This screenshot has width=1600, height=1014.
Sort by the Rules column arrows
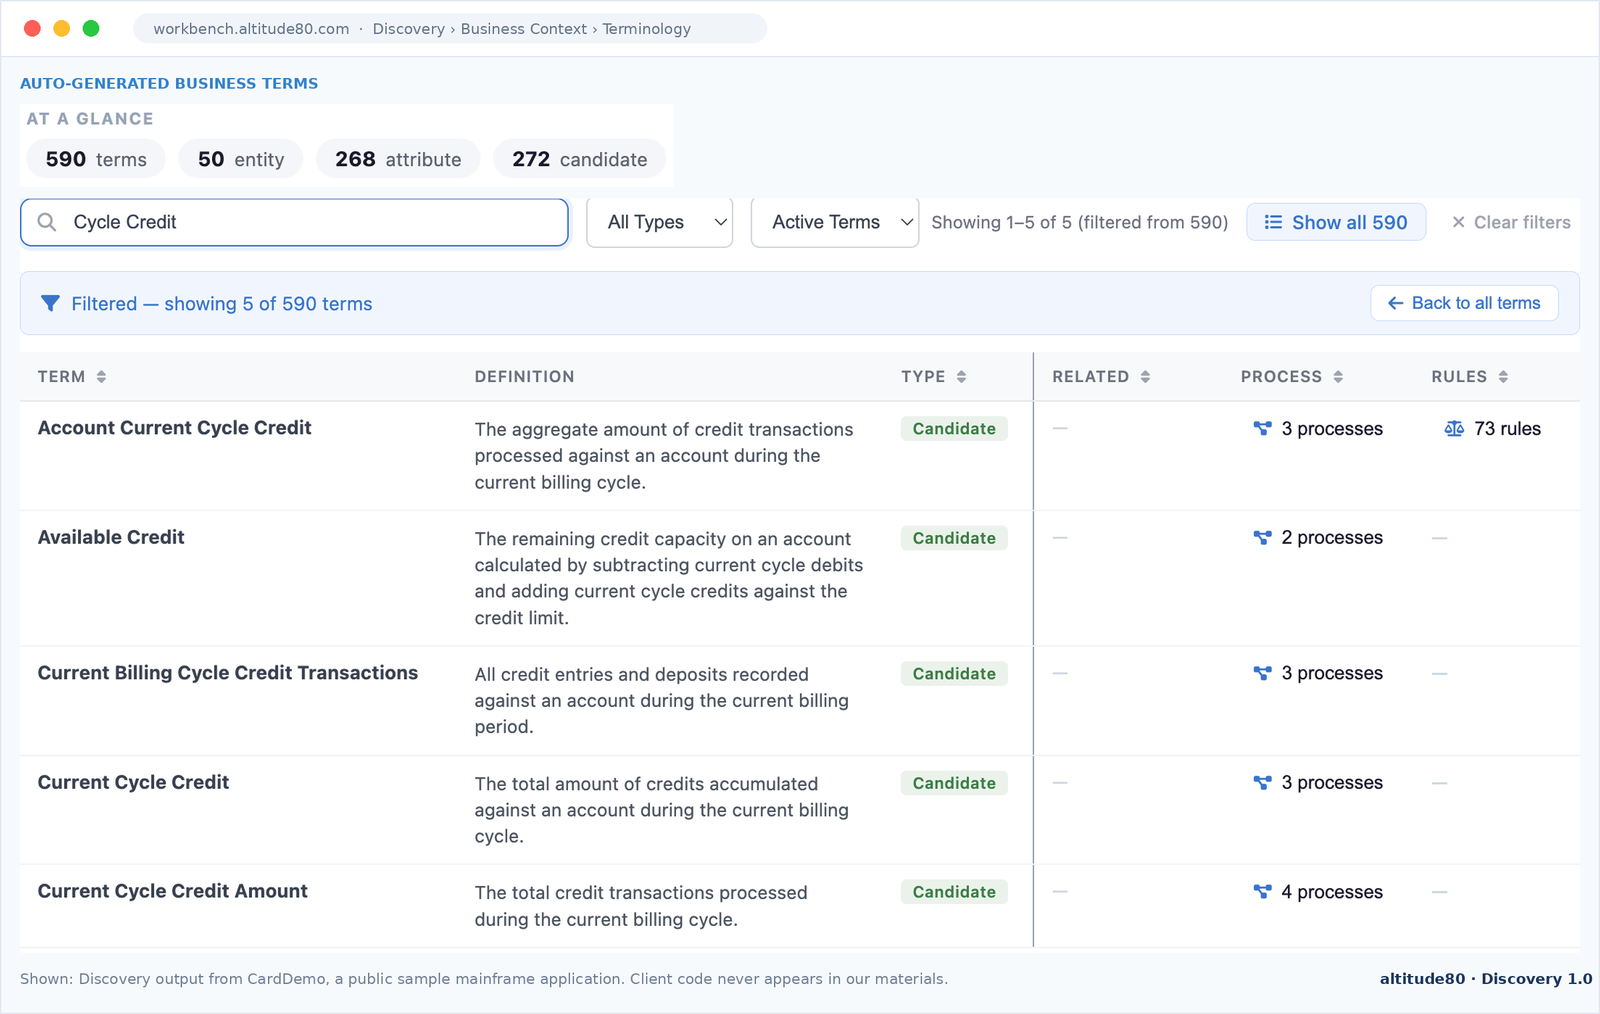pyautogui.click(x=1503, y=377)
